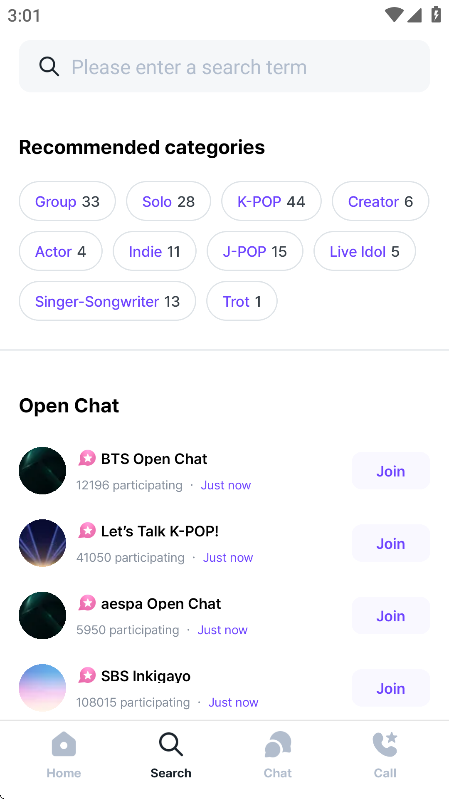
Task: Join the aespa Open Chat
Action: coord(391,616)
